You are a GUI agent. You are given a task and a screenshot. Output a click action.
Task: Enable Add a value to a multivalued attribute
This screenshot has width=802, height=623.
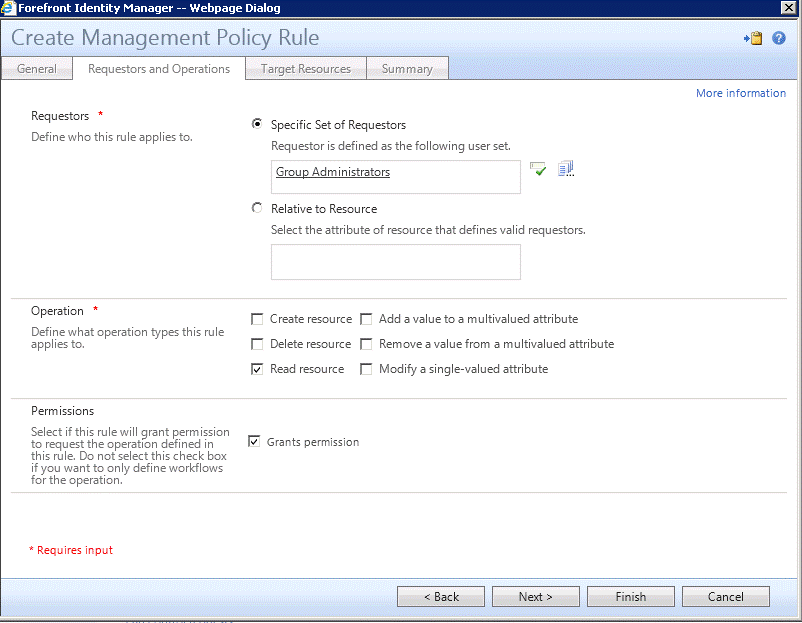coord(366,319)
